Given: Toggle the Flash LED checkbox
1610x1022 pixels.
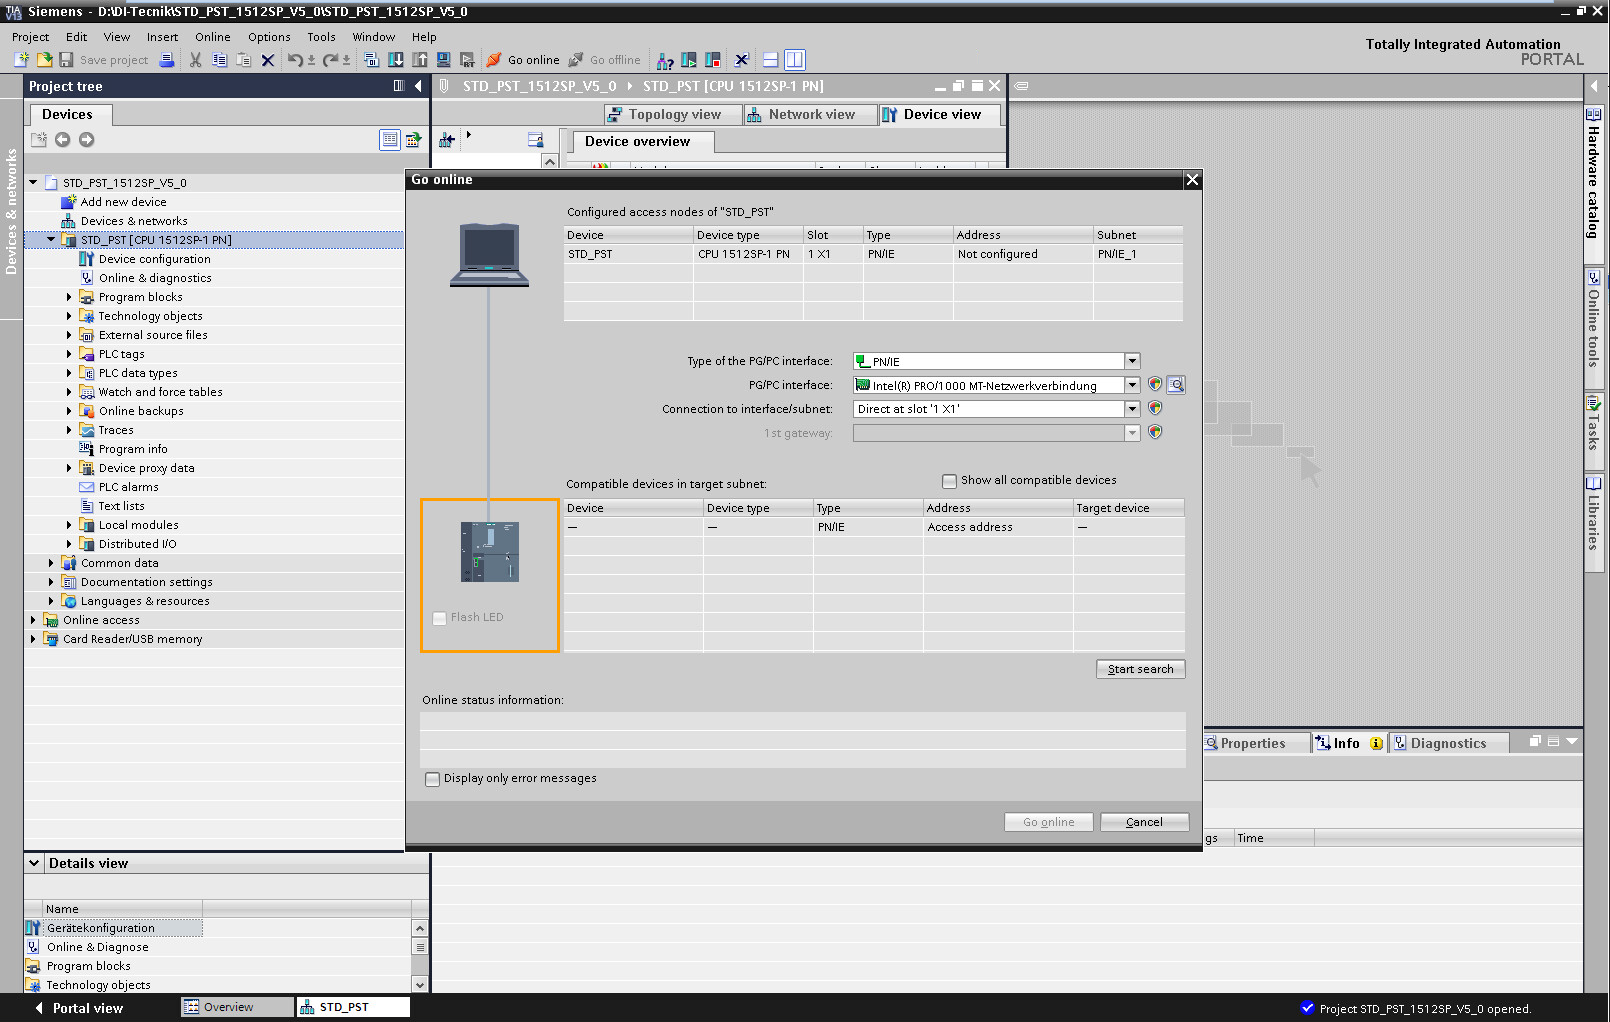Looking at the screenshot, I should click(439, 618).
